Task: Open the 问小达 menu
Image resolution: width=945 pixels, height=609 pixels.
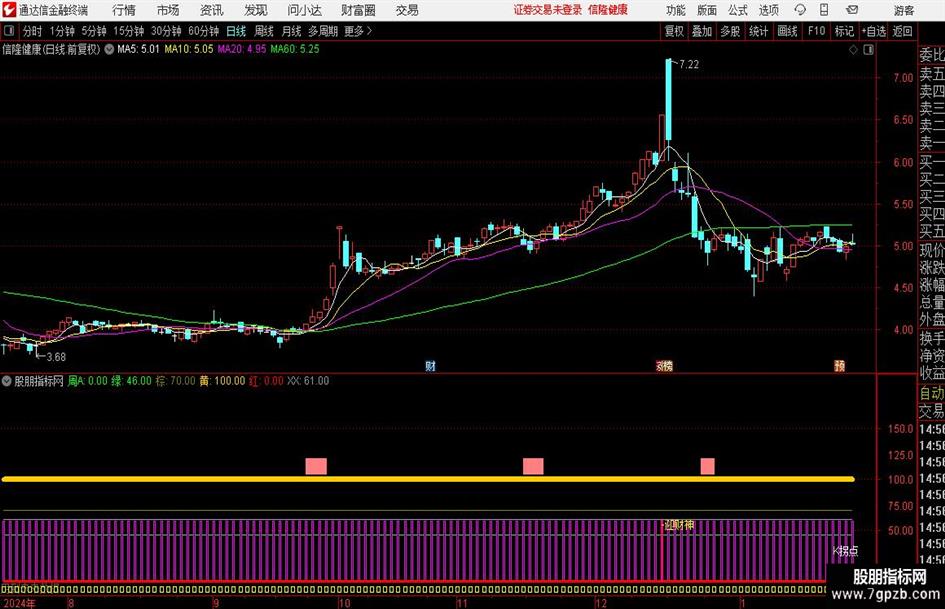Action: pyautogui.click(x=304, y=10)
